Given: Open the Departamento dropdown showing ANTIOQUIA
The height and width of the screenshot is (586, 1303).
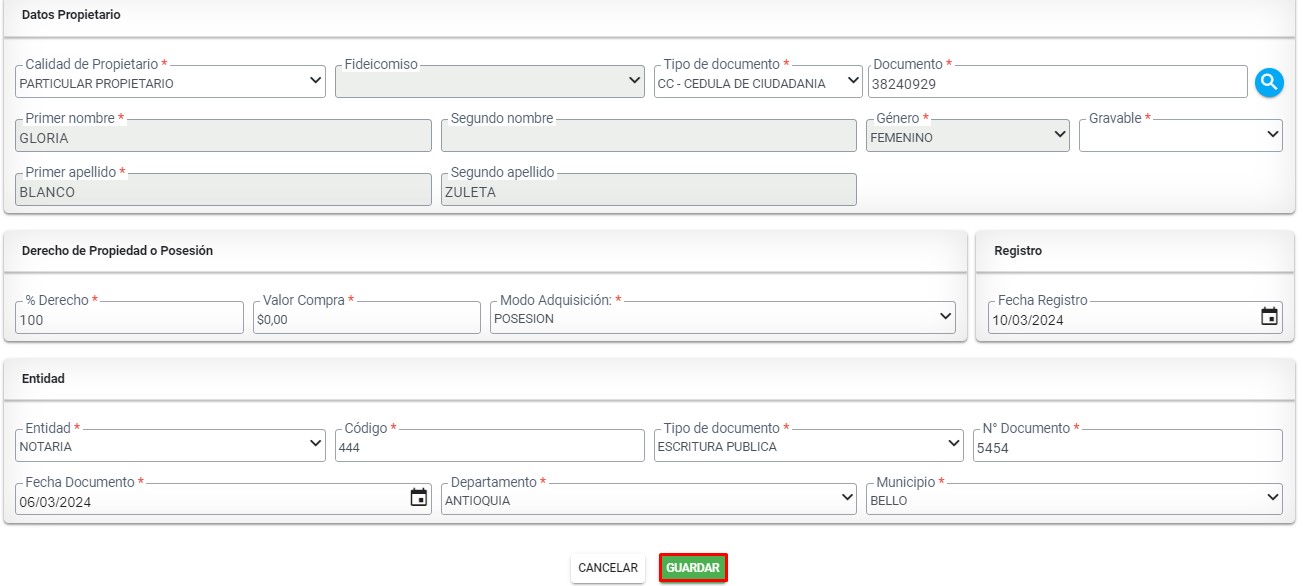Looking at the screenshot, I should (x=649, y=499).
